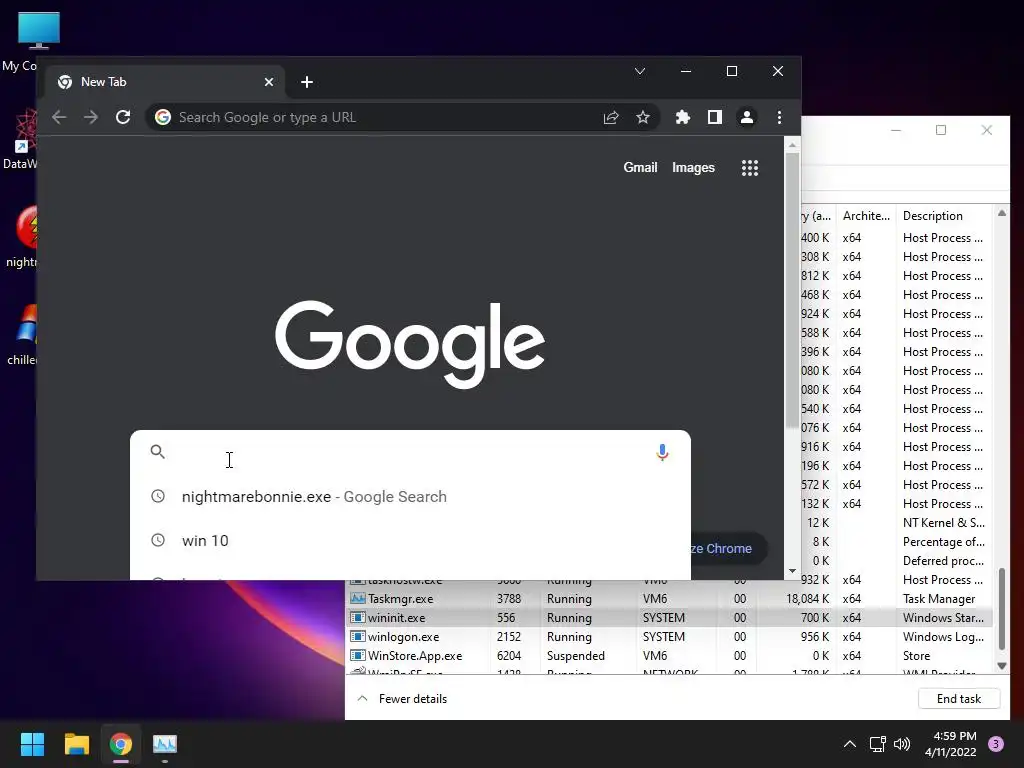The height and width of the screenshot is (768, 1024).
Task: Select WinStore.App.exe process row
Action: tap(669, 656)
